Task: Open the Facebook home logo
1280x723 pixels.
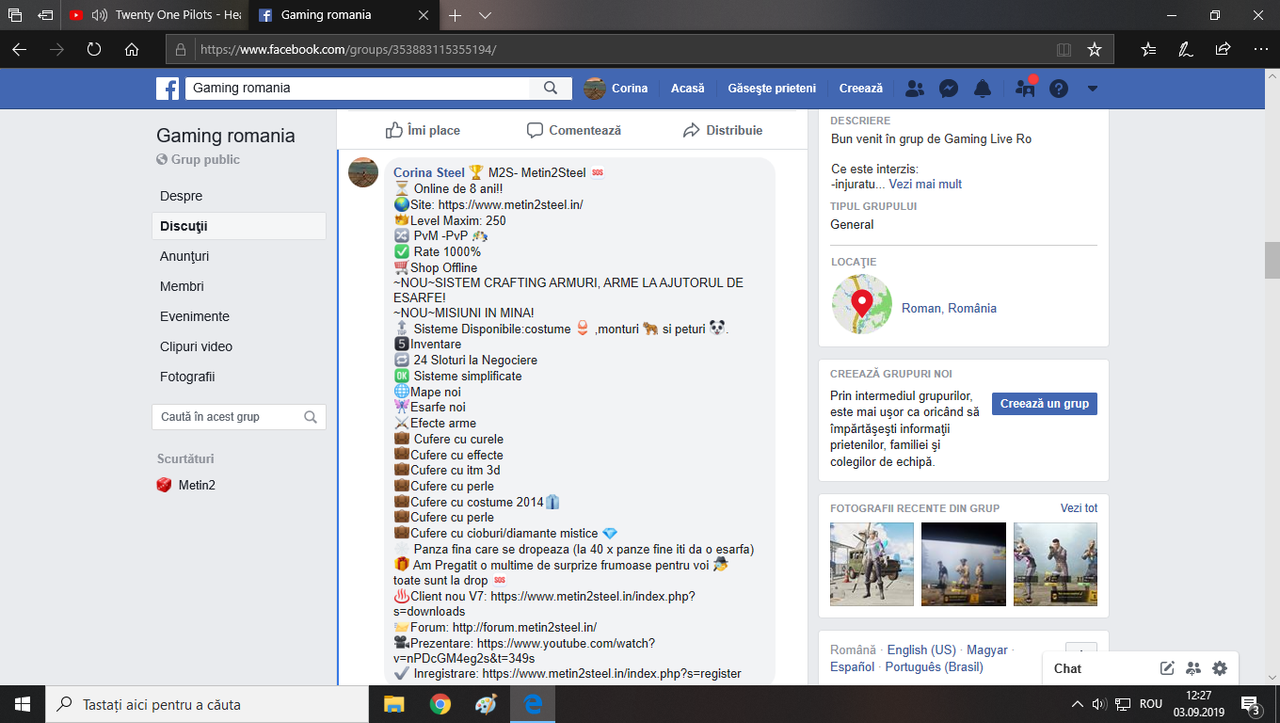Action: click(167, 88)
